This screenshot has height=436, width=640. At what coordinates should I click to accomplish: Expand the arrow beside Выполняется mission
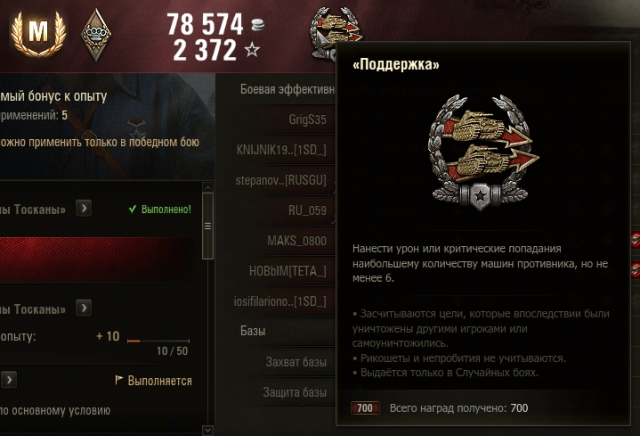(x=9, y=380)
